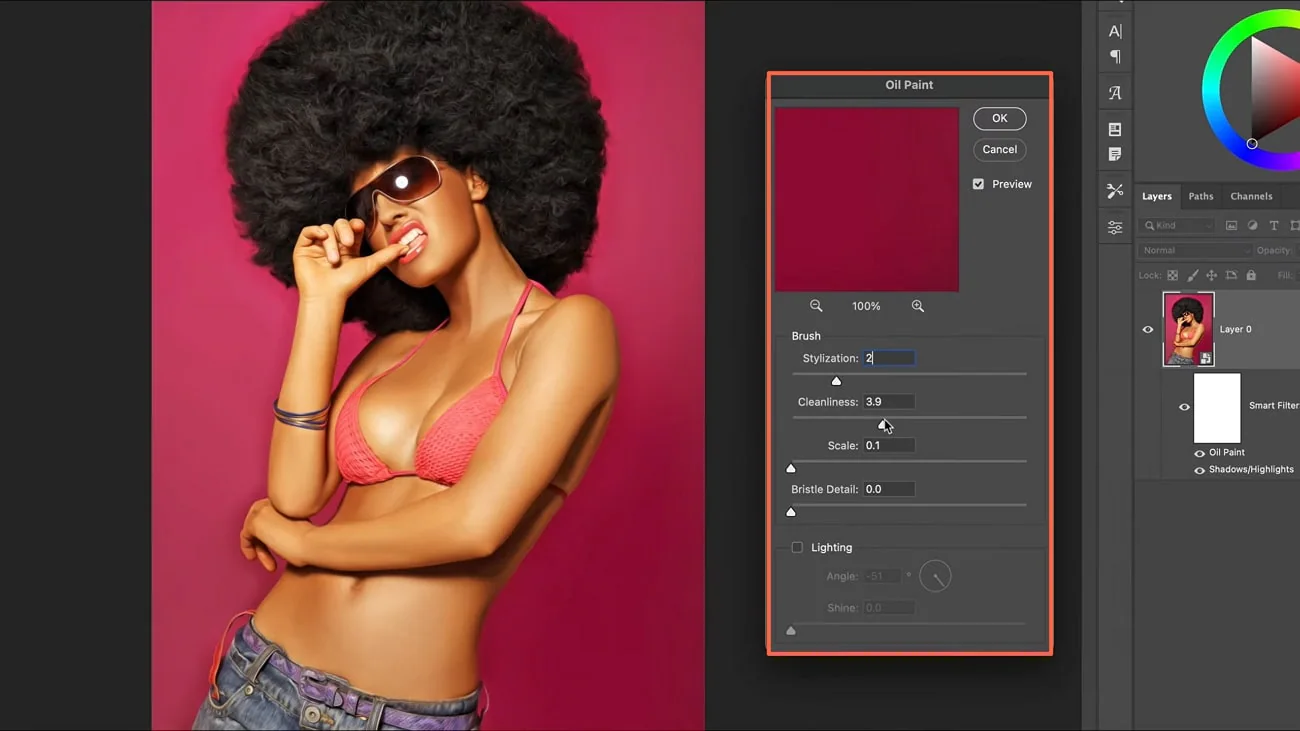Image resolution: width=1300 pixels, height=731 pixels.
Task: Click the Lock all padlock icon
Action: (x=1251, y=275)
